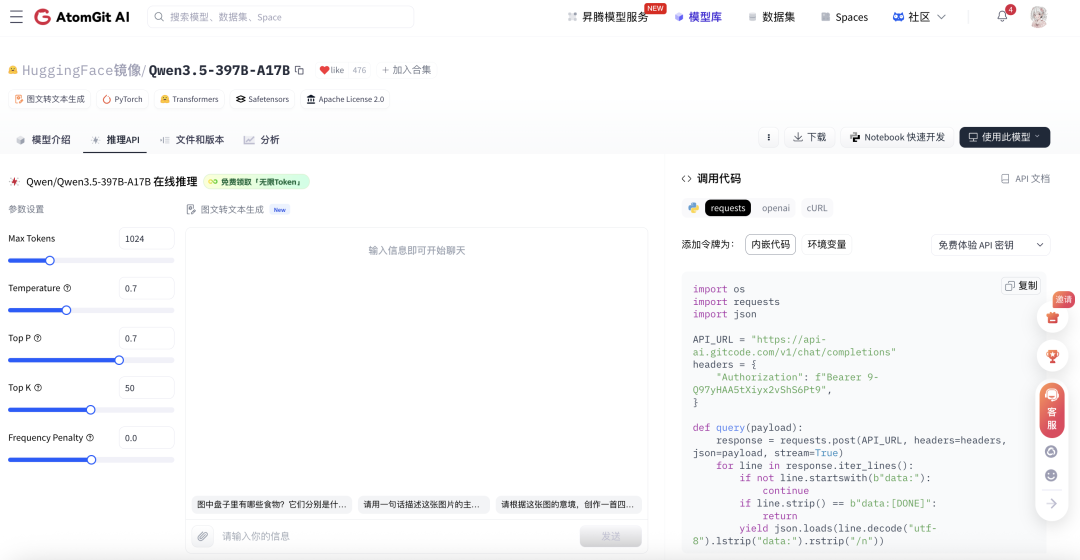This screenshot has width=1080, height=560.
Task: Click the Frequency Penalty help icon
Action: coord(90,437)
